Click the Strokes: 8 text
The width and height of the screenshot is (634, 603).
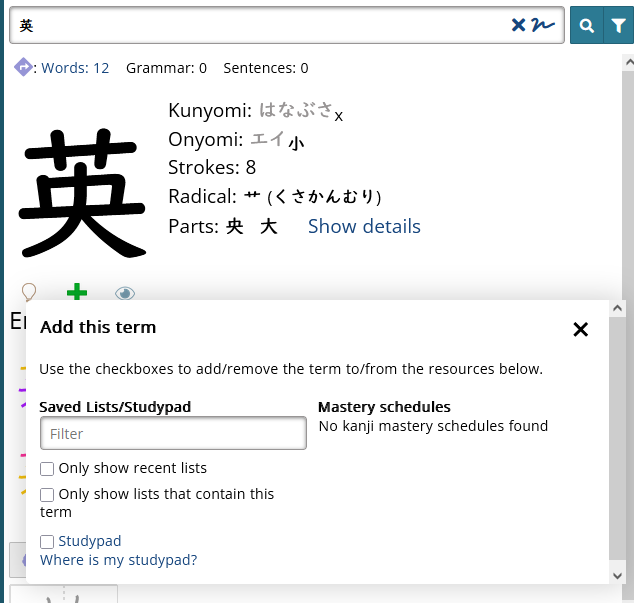[212, 167]
